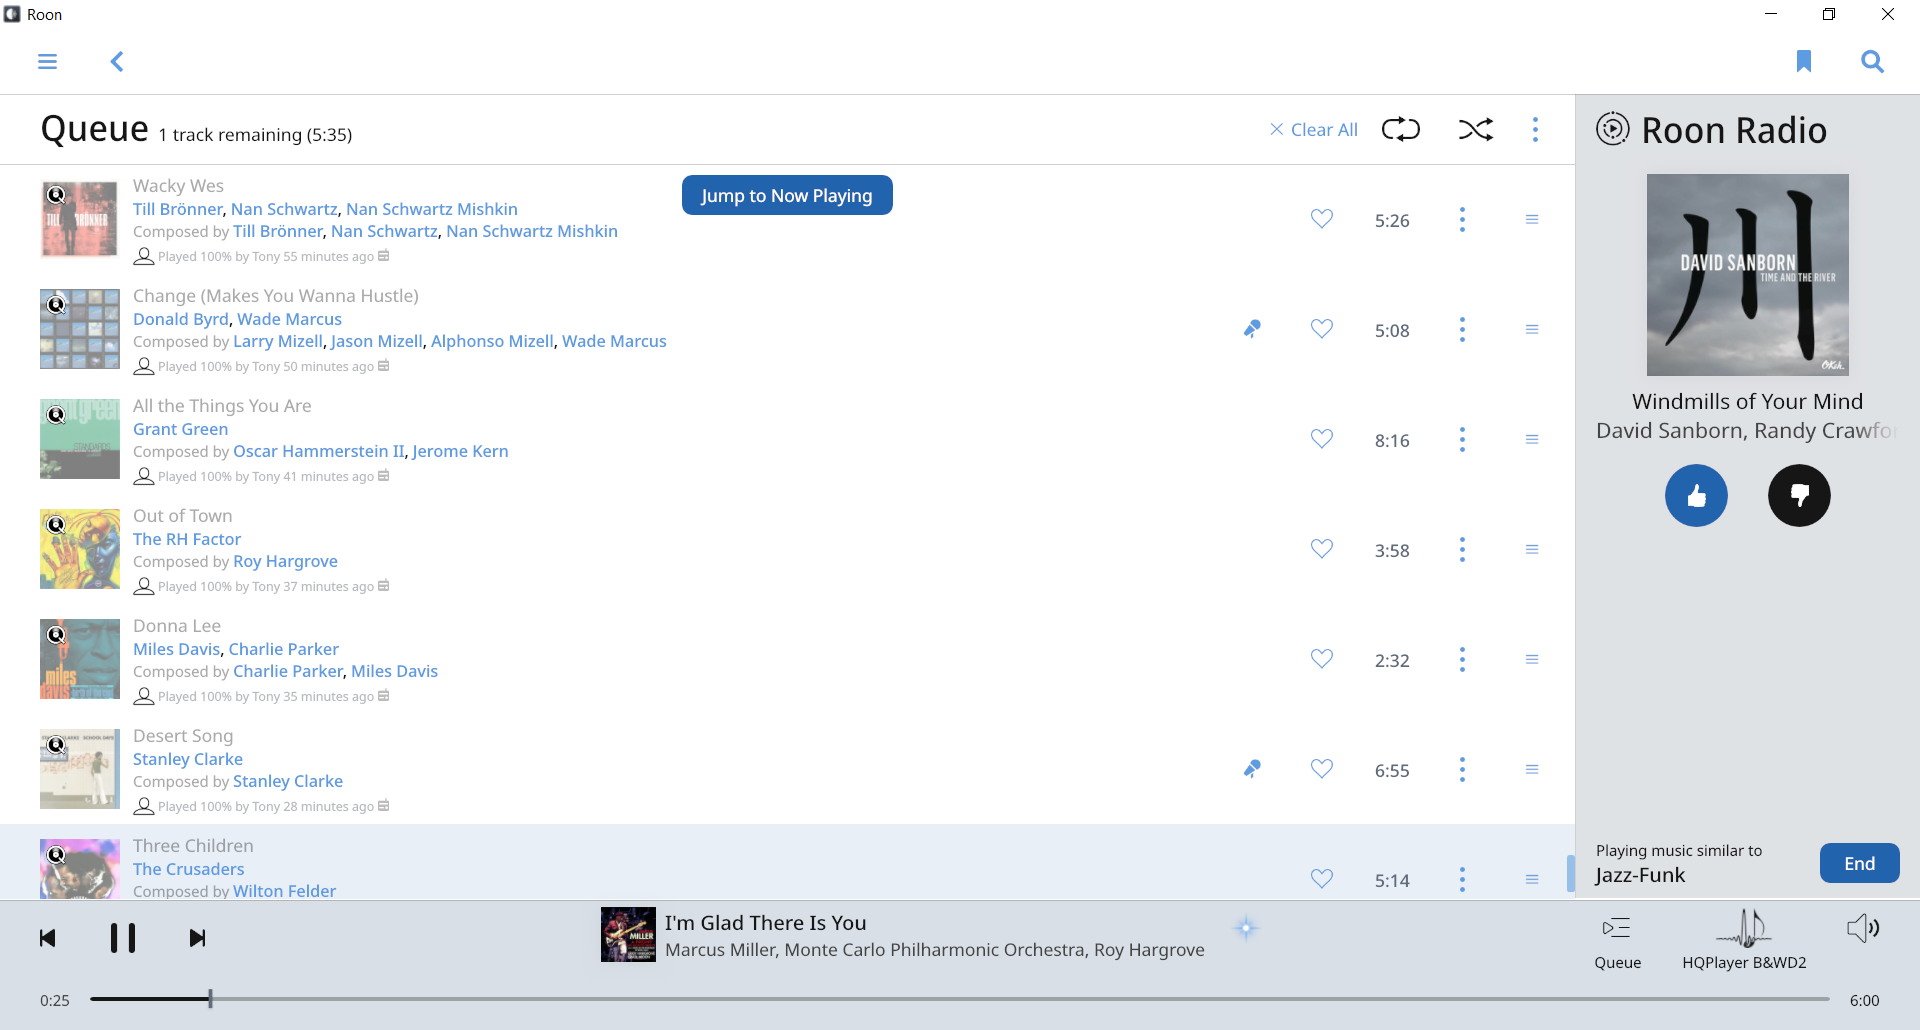1920x1030 pixels.
Task: Open more options for Change track
Action: click(x=1462, y=330)
